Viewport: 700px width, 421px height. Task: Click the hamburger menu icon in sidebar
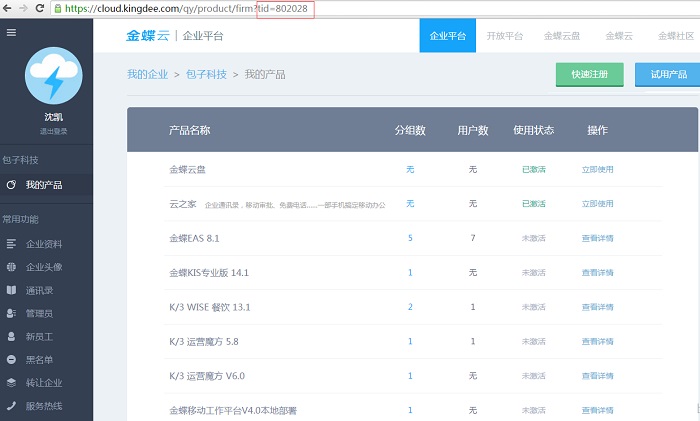pos(11,32)
